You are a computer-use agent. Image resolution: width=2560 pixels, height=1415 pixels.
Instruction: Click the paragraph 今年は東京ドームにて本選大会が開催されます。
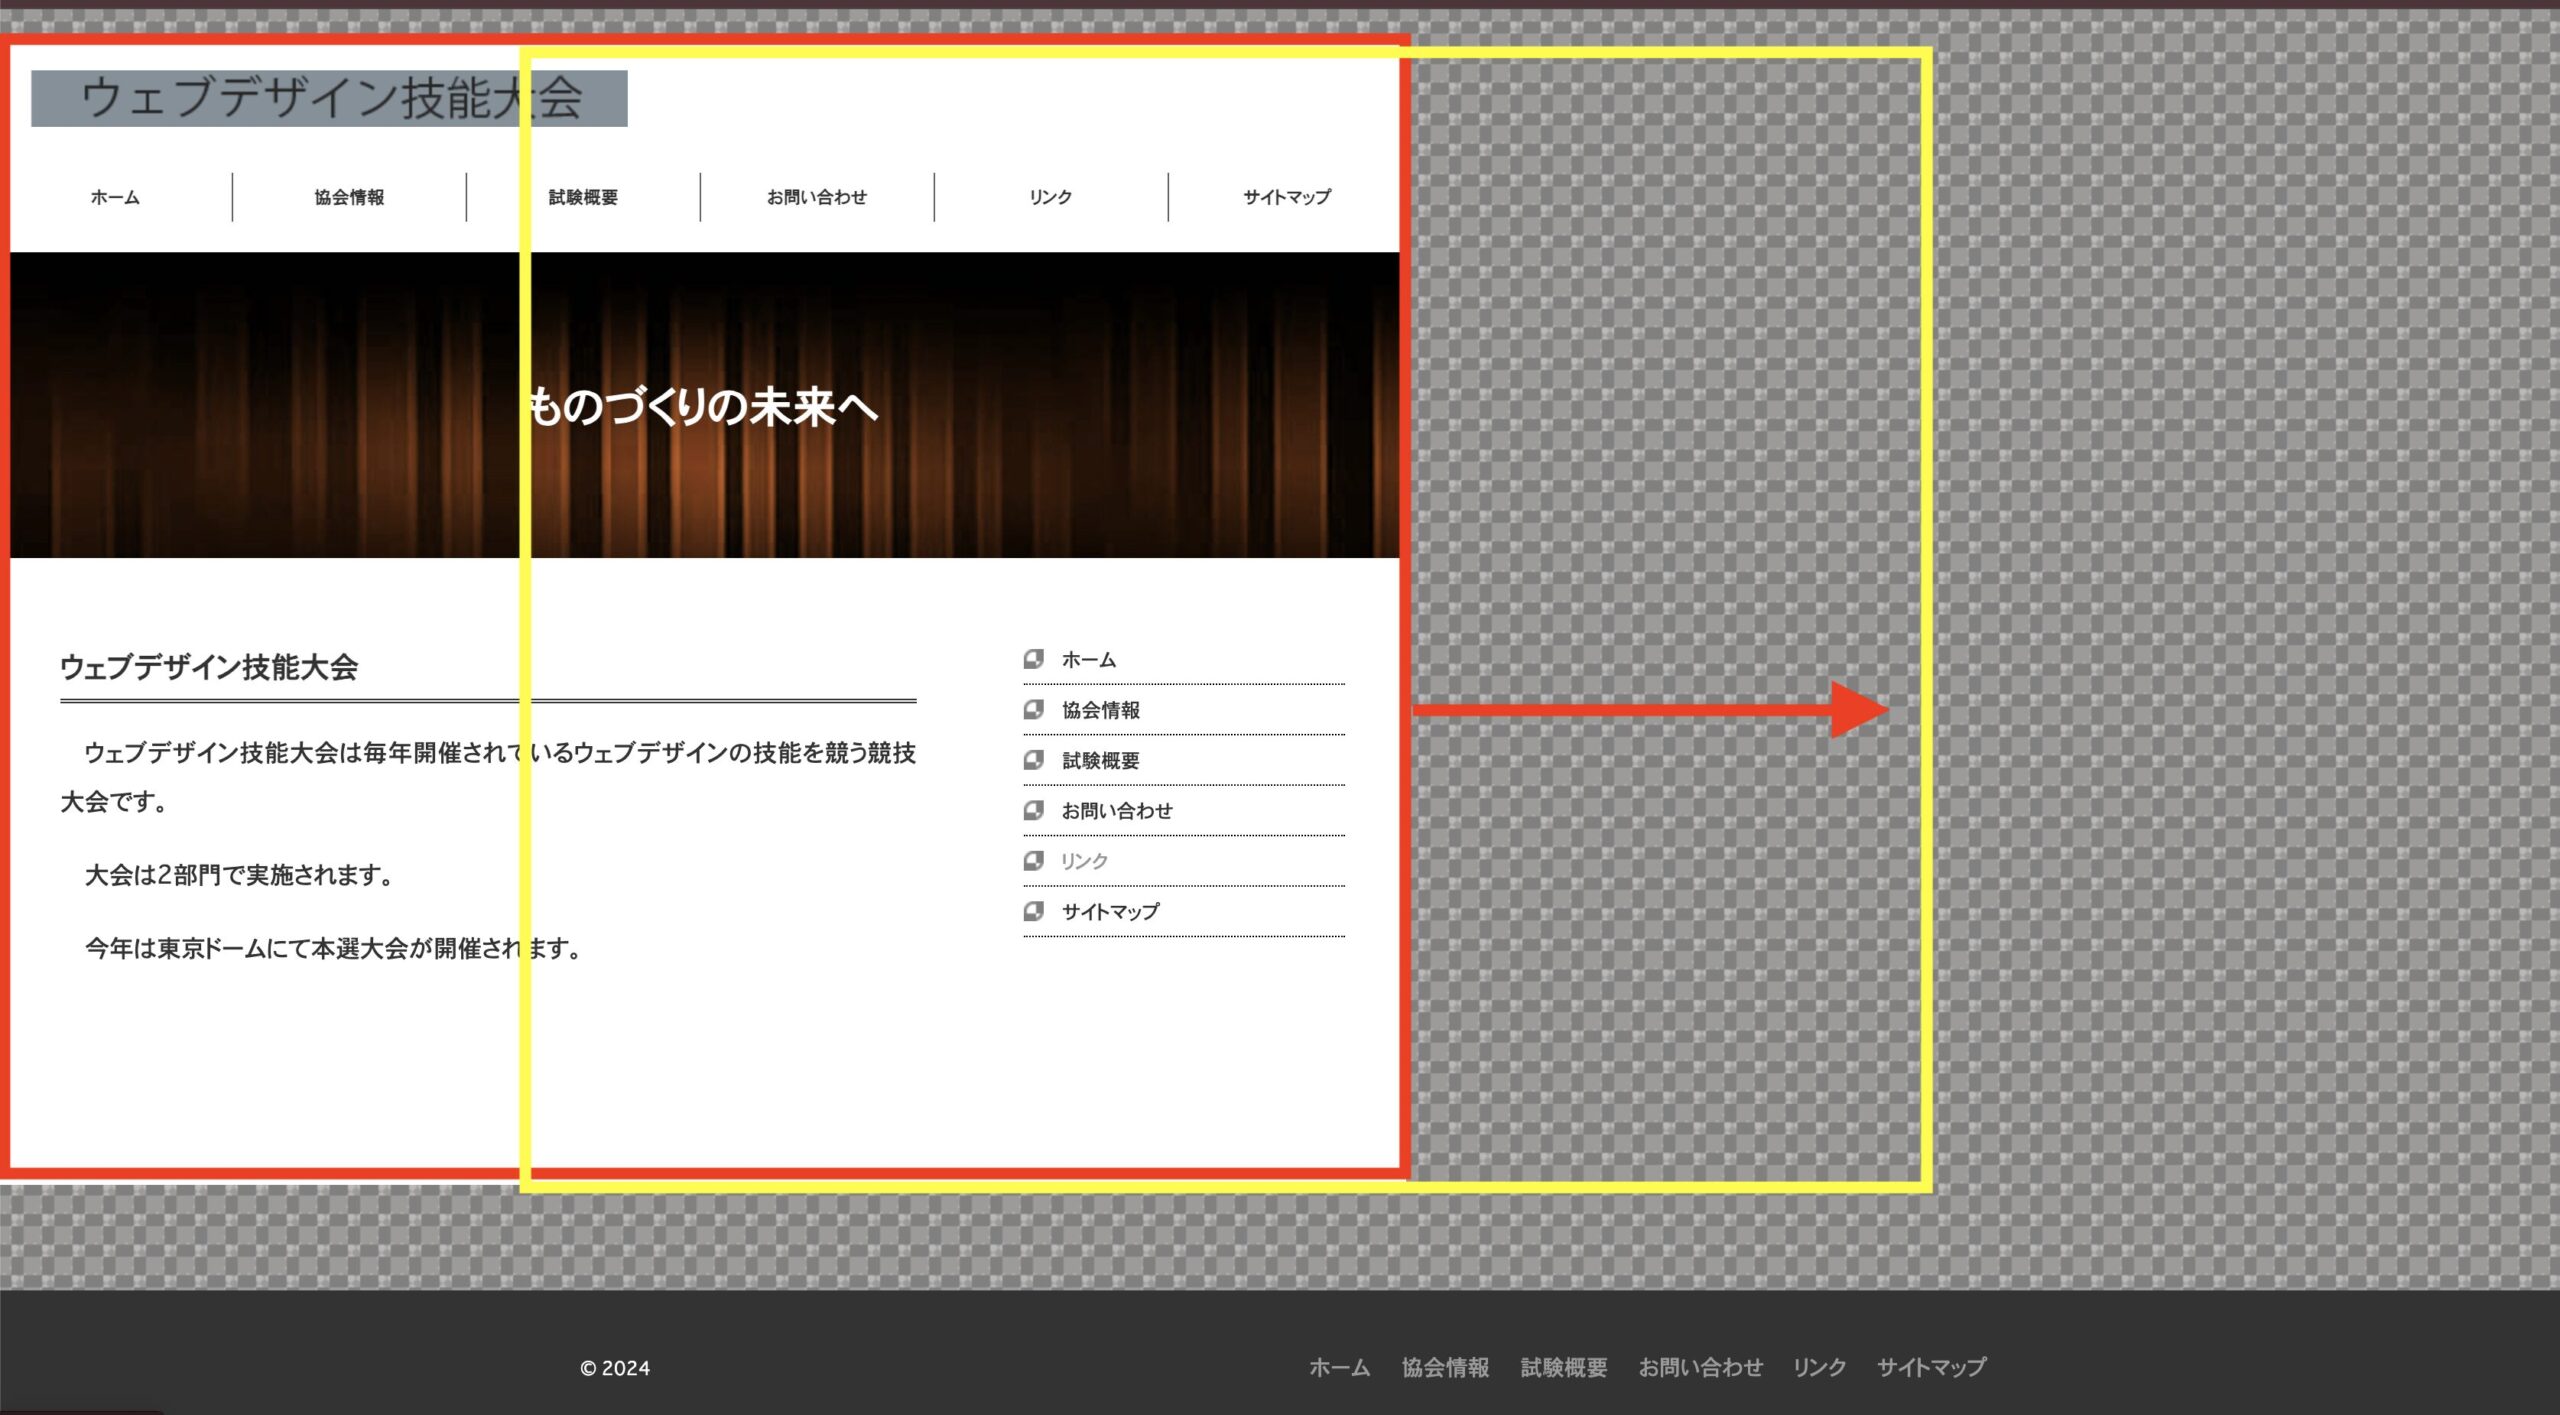pos(335,948)
